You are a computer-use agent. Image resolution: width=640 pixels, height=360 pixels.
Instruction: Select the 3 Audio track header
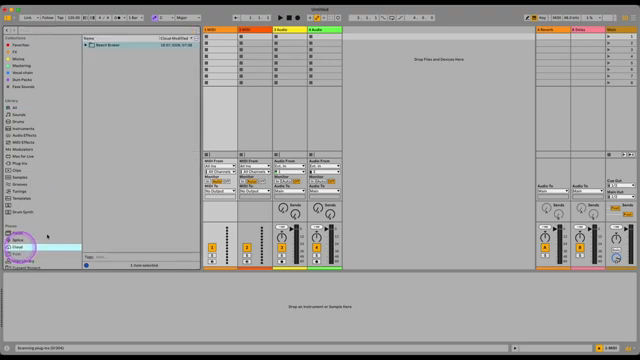(x=290, y=30)
